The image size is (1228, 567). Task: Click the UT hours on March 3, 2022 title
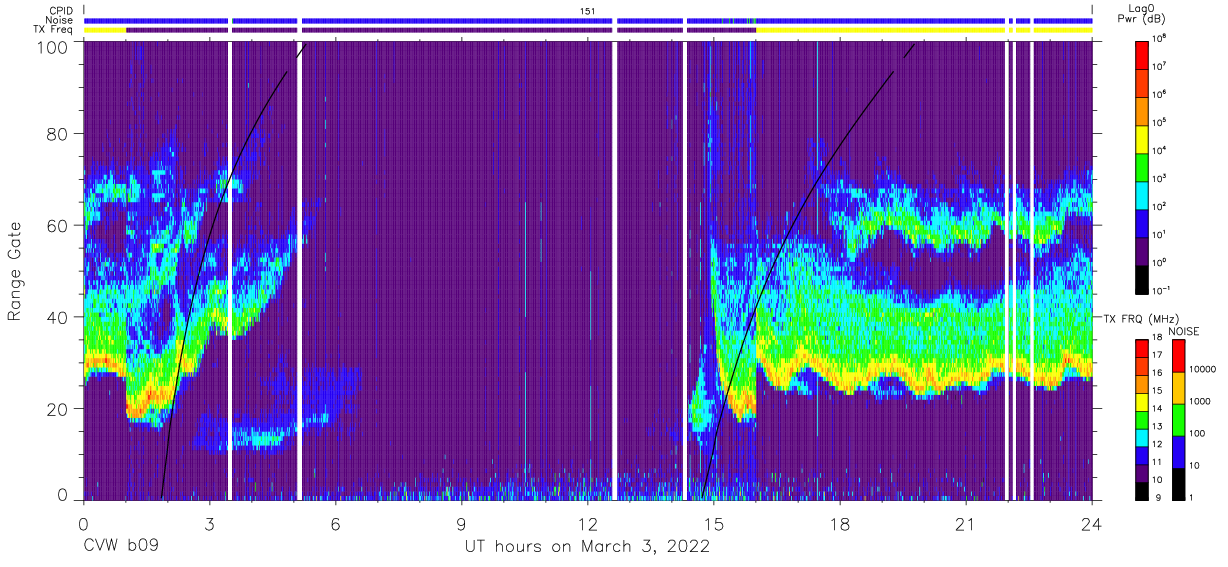tap(587, 547)
